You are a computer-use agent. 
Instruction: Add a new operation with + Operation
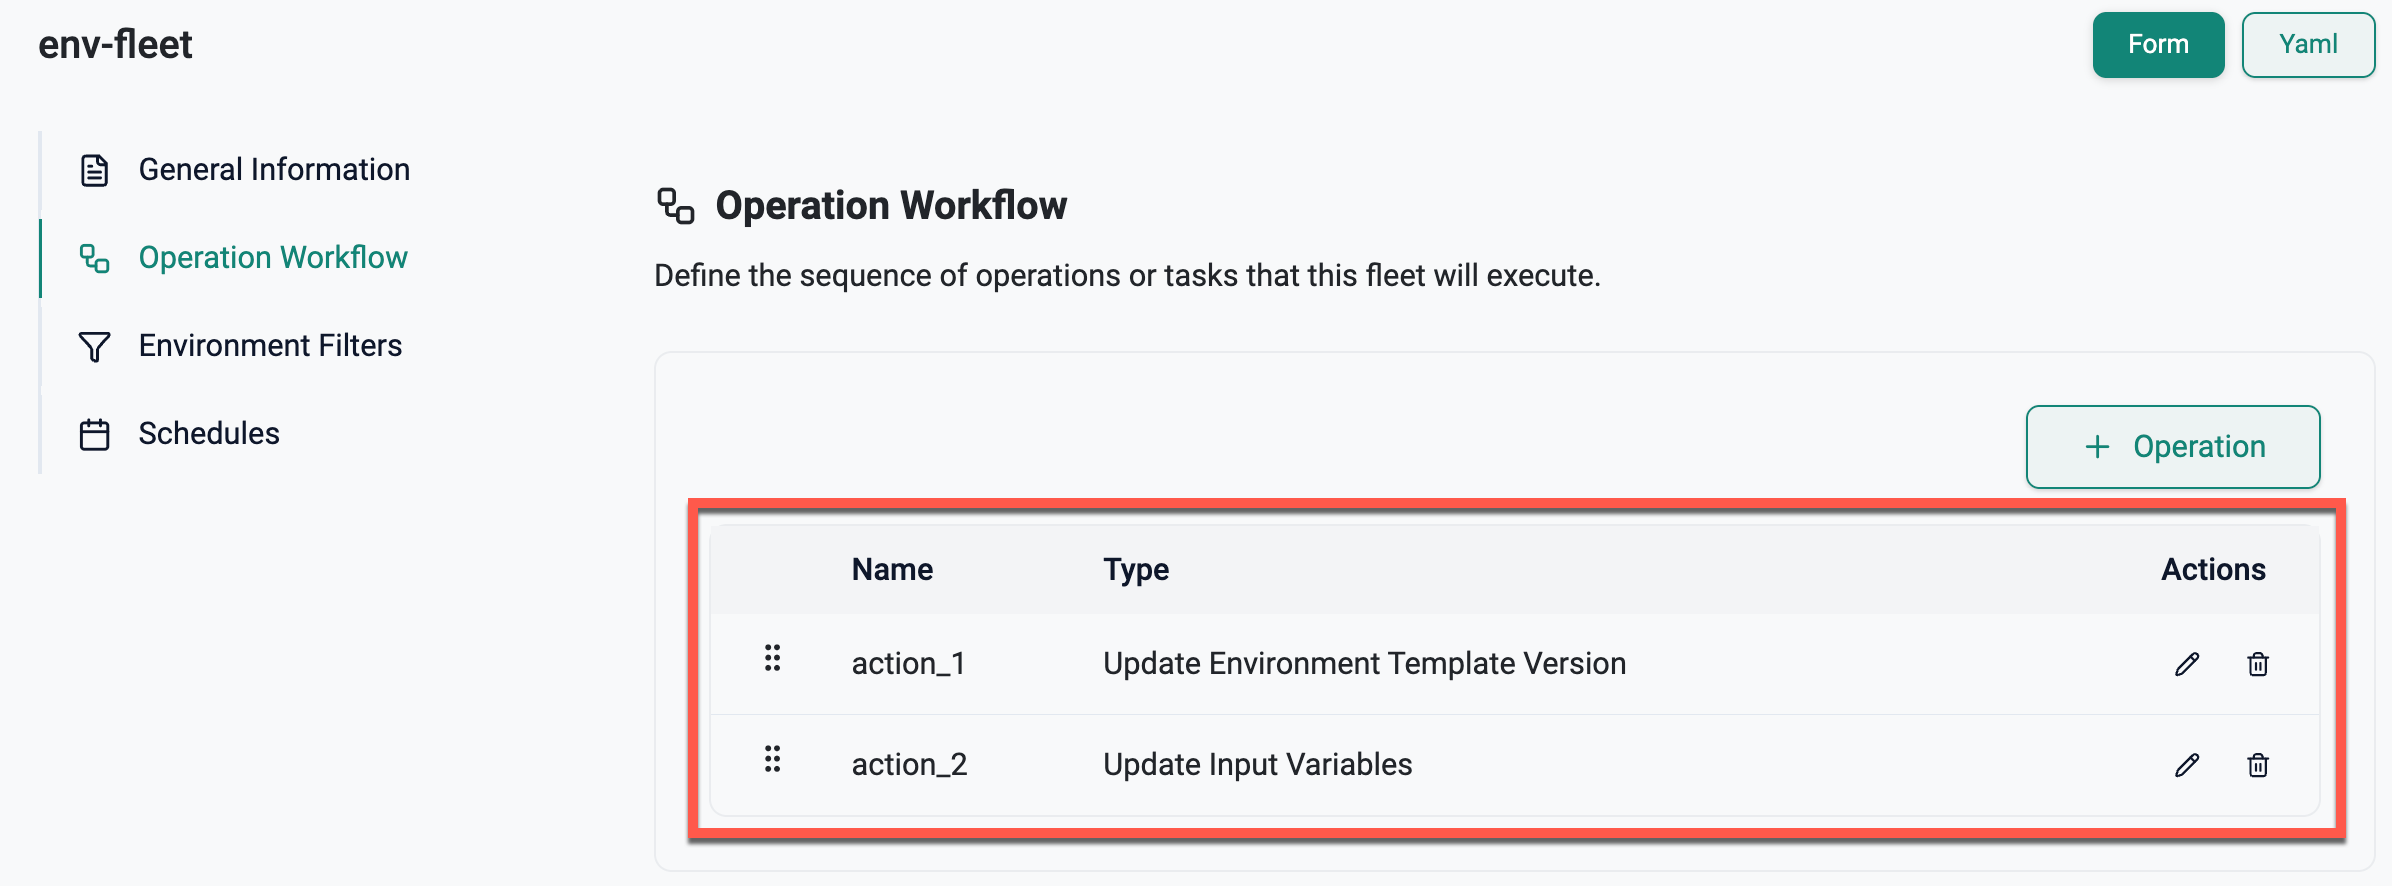tap(2173, 447)
